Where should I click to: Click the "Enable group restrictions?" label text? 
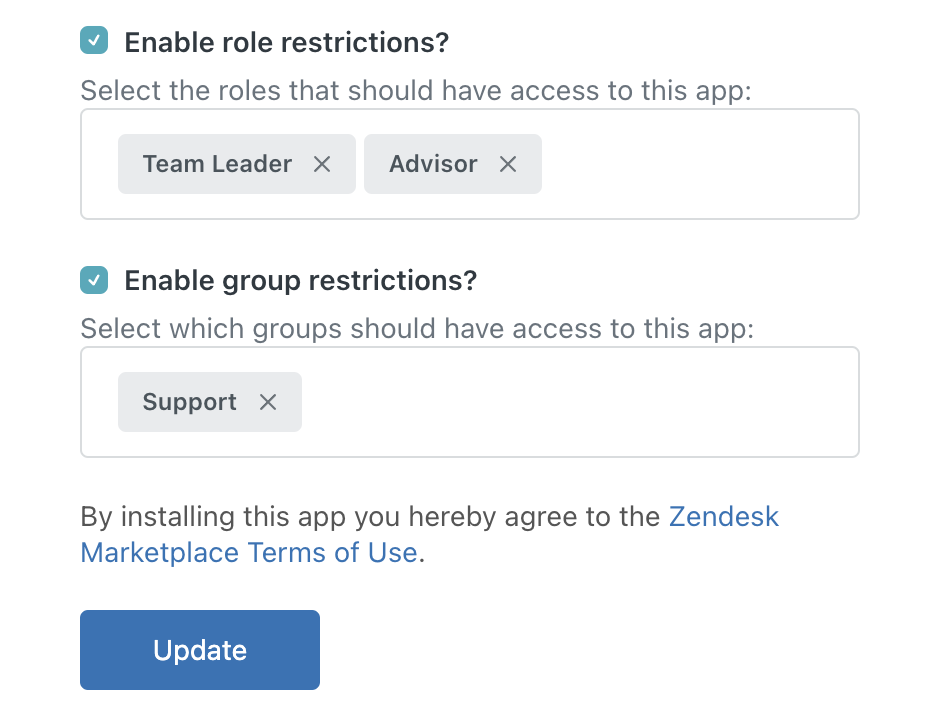(300, 281)
